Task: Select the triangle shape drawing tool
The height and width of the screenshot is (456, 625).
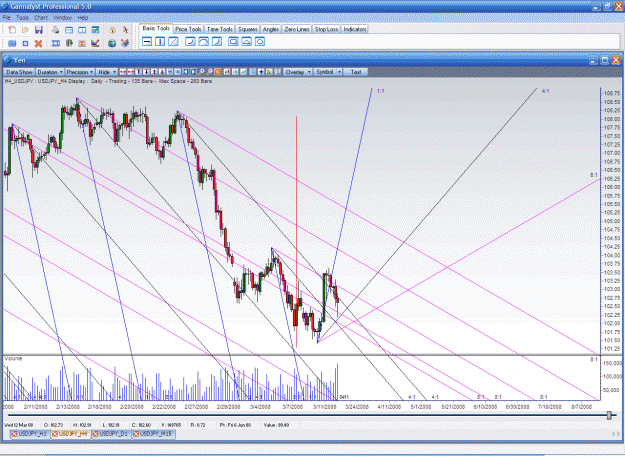Action: tap(246, 41)
